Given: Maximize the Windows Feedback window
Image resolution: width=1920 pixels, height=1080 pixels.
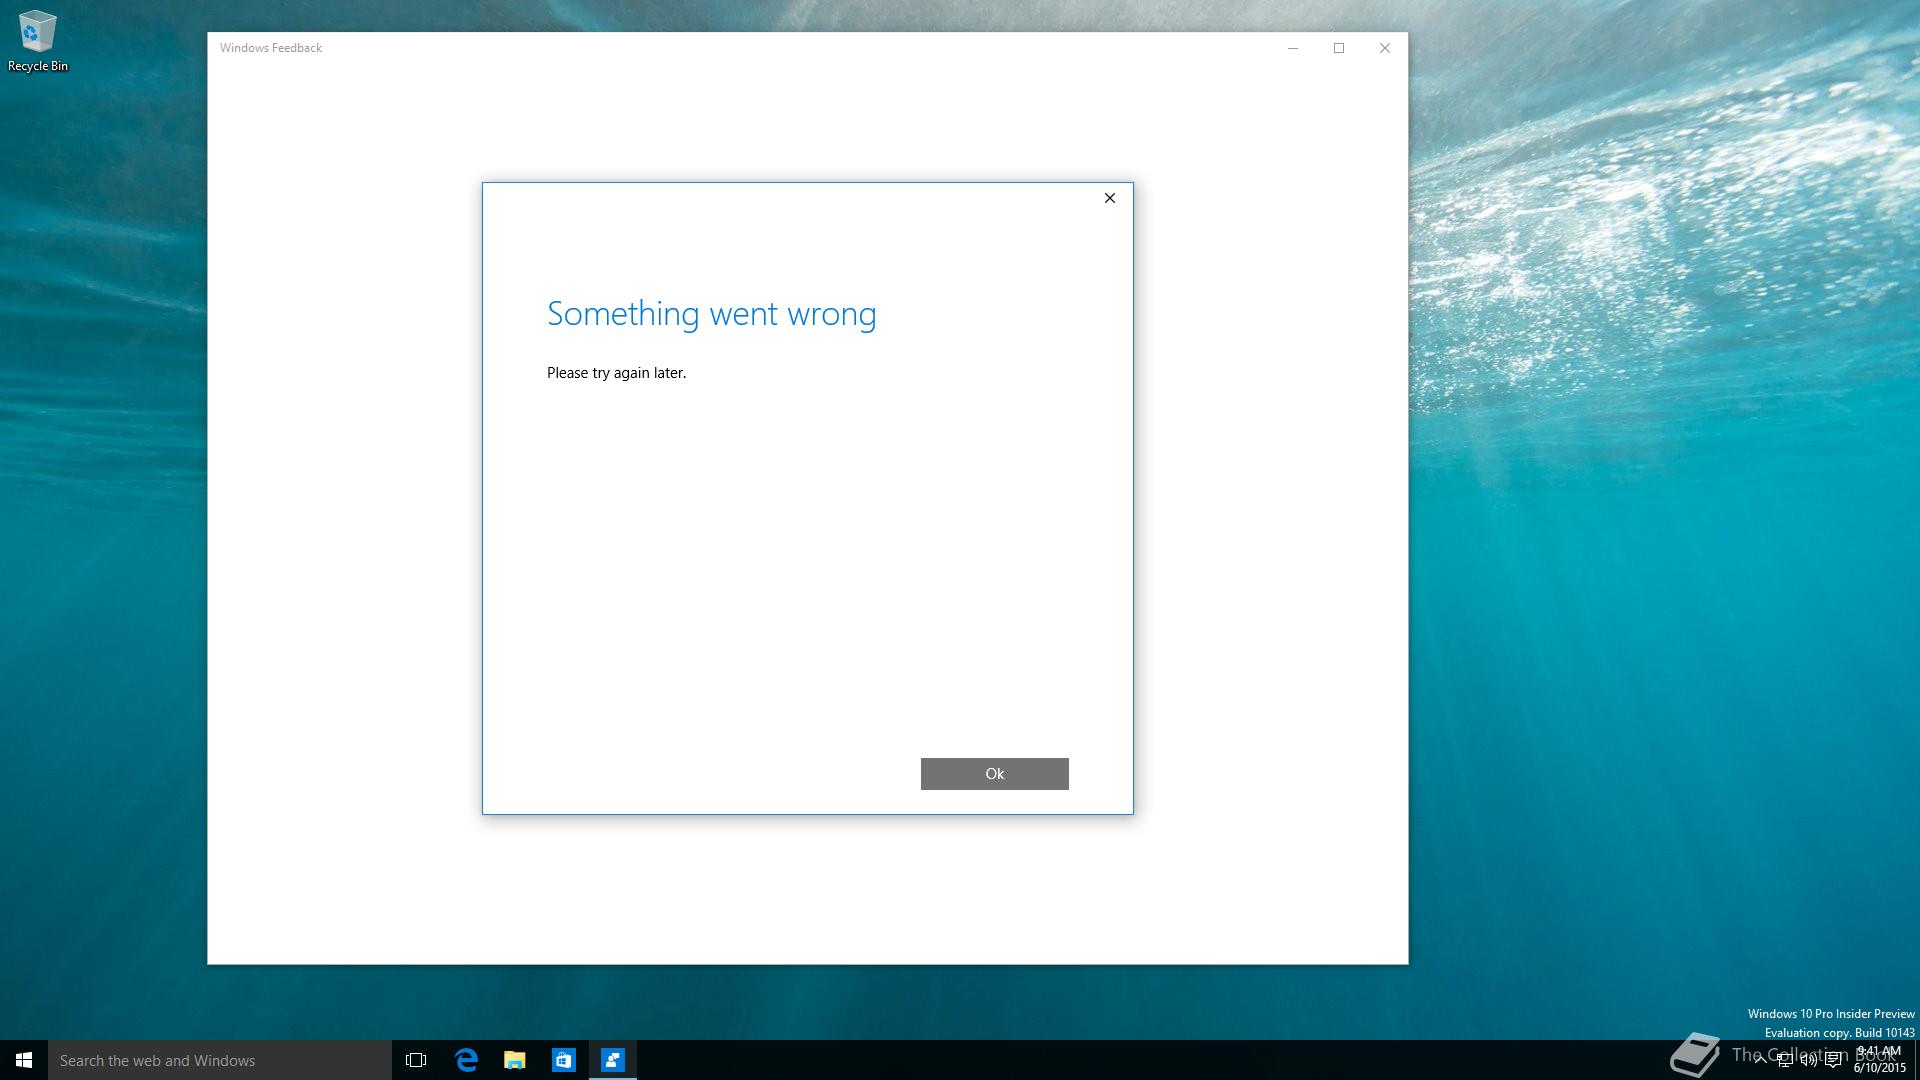Looking at the screenshot, I should tap(1339, 48).
